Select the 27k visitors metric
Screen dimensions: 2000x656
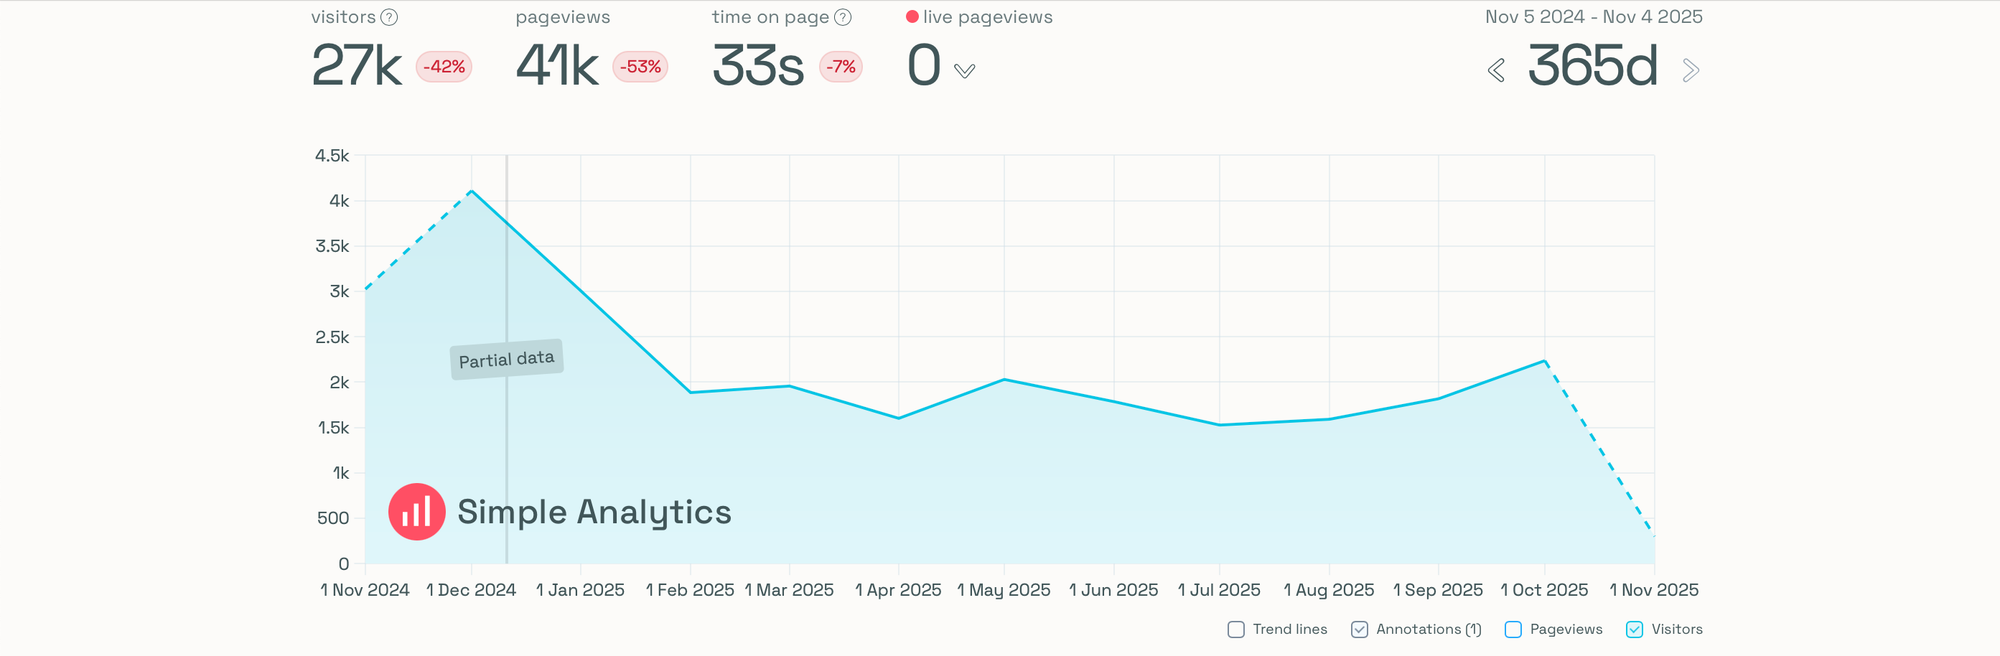click(x=356, y=67)
